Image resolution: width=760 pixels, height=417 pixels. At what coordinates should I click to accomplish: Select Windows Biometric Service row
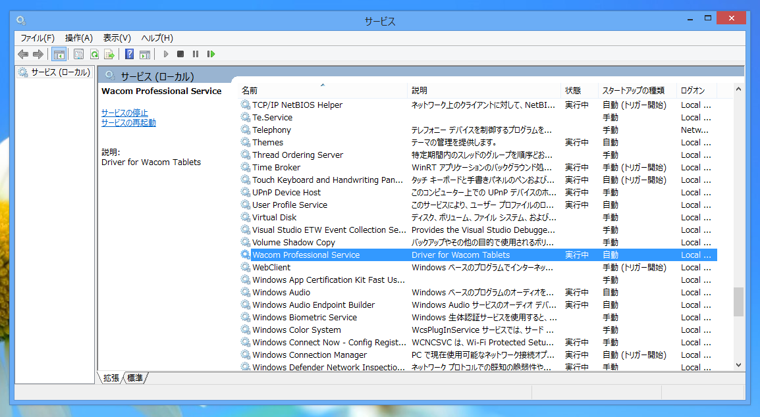click(478, 318)
